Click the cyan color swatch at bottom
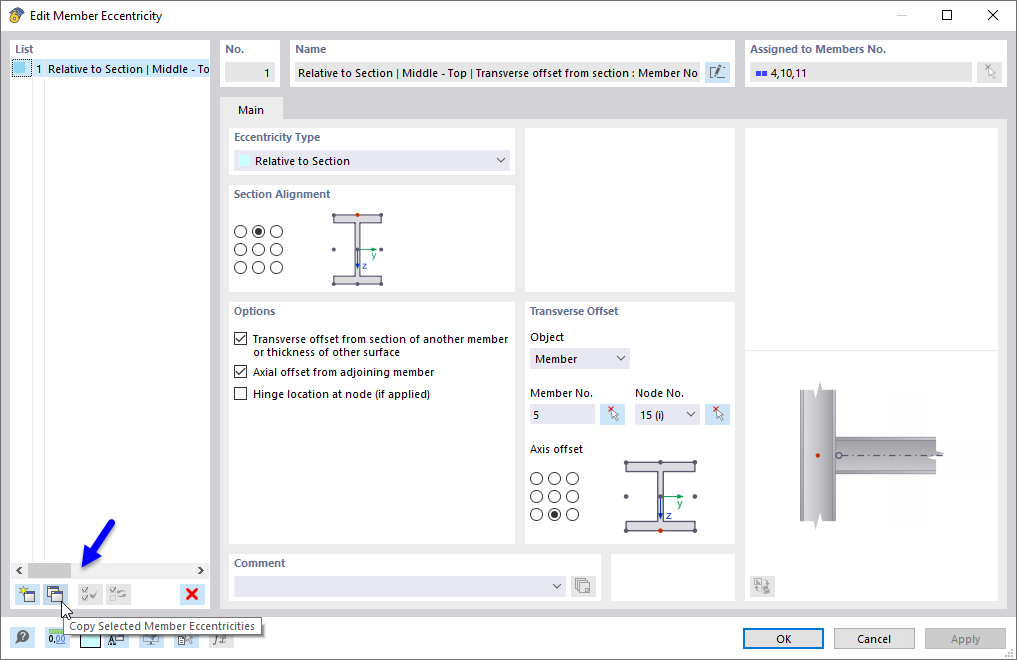The width and height of the screenshot is (1017, 660). pos(90,638)
